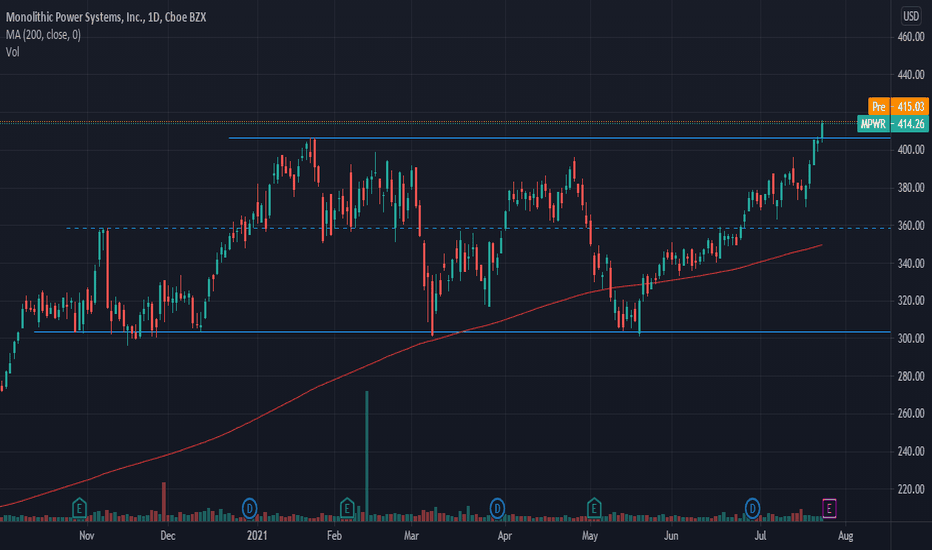This screenshot has height=550, width=932.
Task: Click the Jul label on the time axis
Action: tap(760, 536)
